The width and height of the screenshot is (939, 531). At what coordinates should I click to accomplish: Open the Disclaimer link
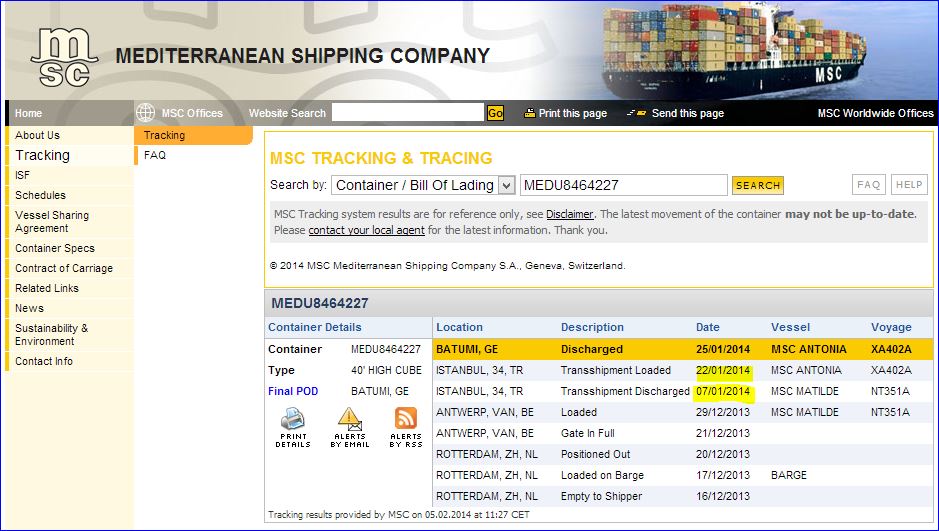click(x=570, y=214)
